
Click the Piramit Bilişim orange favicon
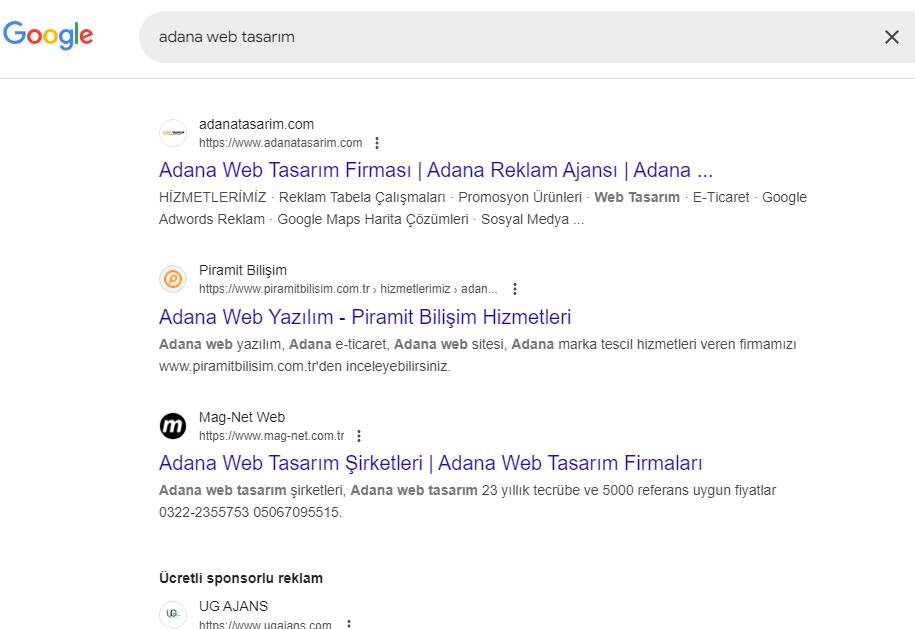[173, 279]
